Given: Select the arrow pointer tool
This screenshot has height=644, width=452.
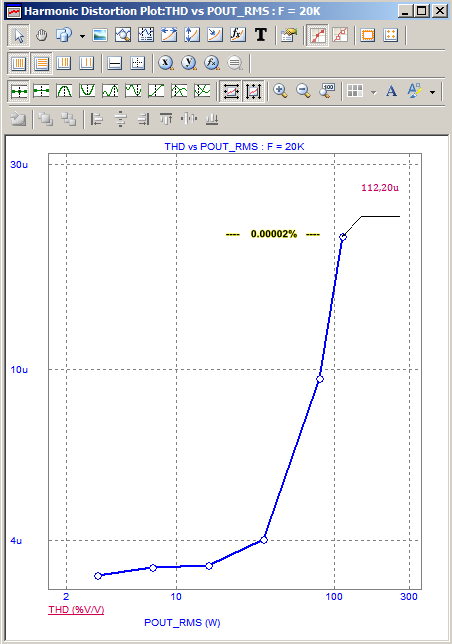Looking at the screenshot, I should [x=18, y=35].
